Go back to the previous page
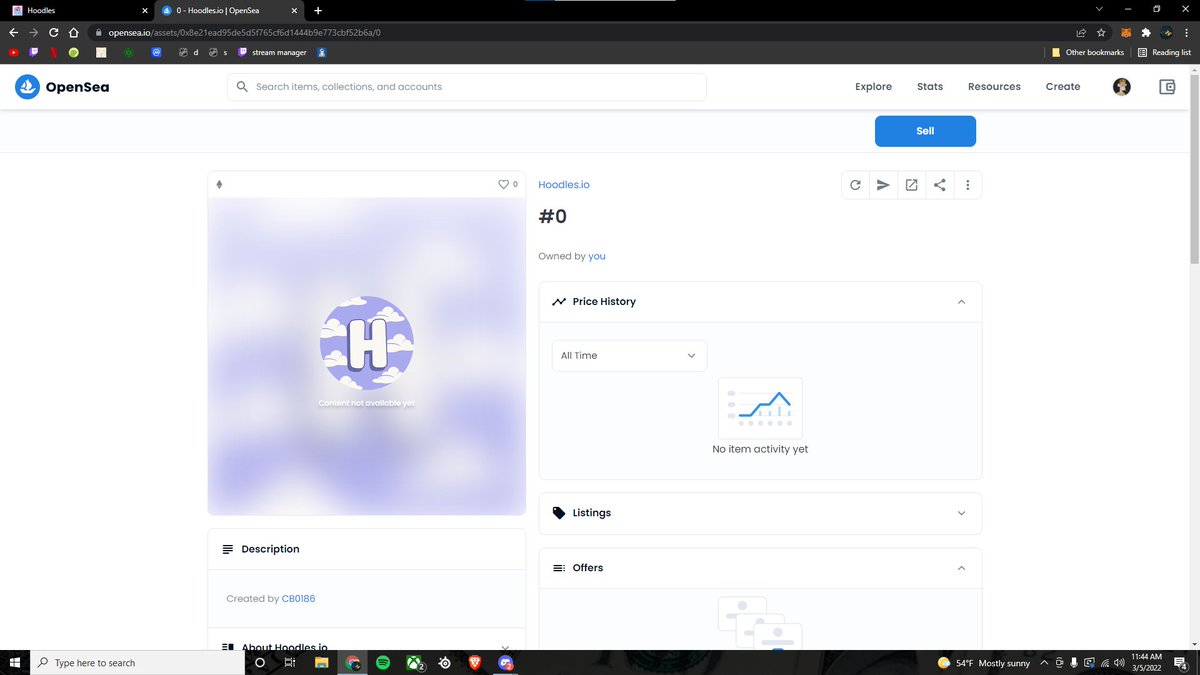The height and width of the screenshot is (675, 1200). 13,32
